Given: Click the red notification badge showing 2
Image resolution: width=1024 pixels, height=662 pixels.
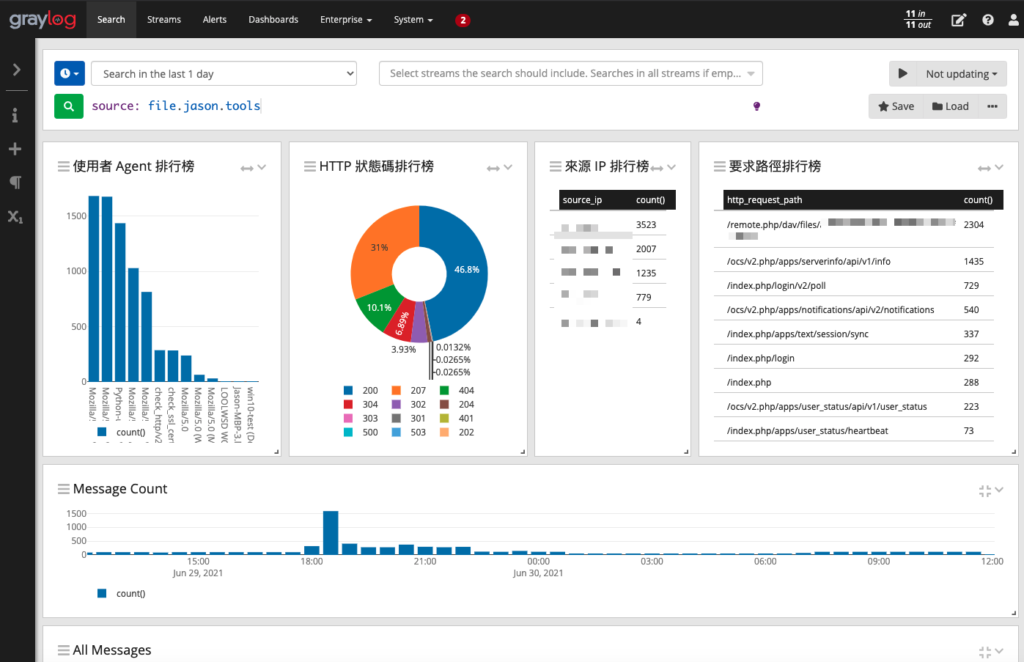Looking at the screenshot, I should point(462,20).
